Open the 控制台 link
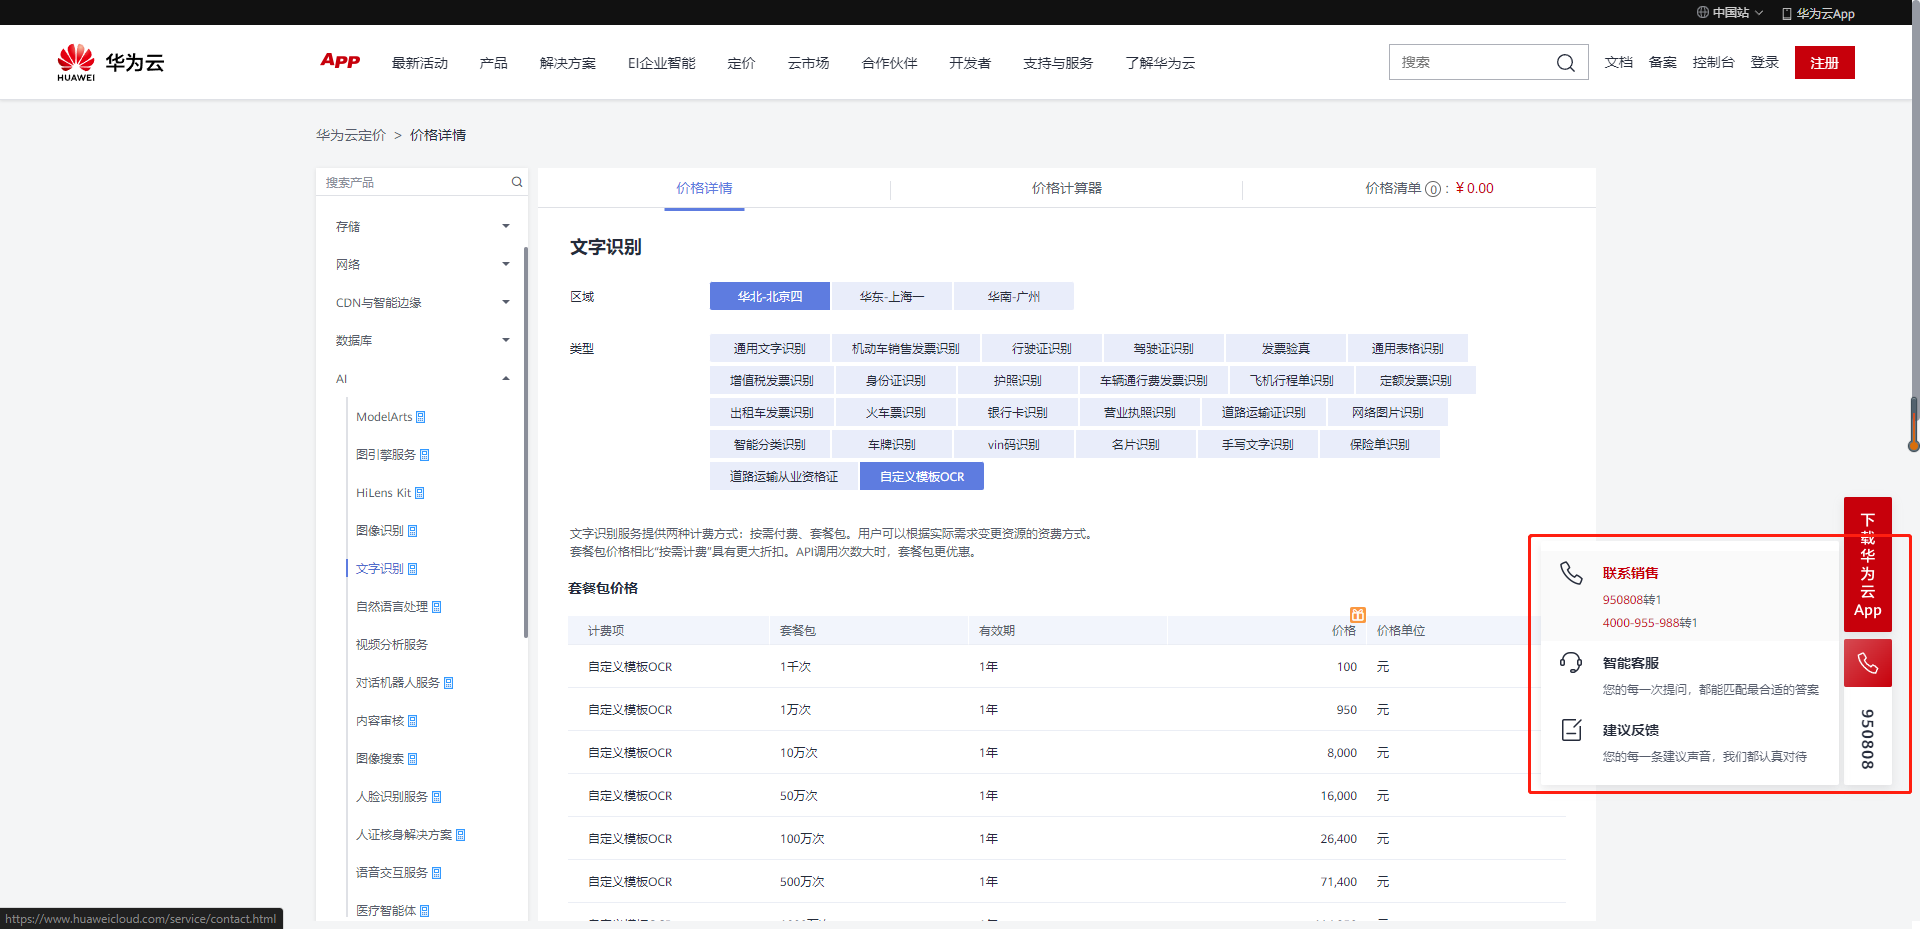Screen dimensions: 1920x929 [1713, 62]
